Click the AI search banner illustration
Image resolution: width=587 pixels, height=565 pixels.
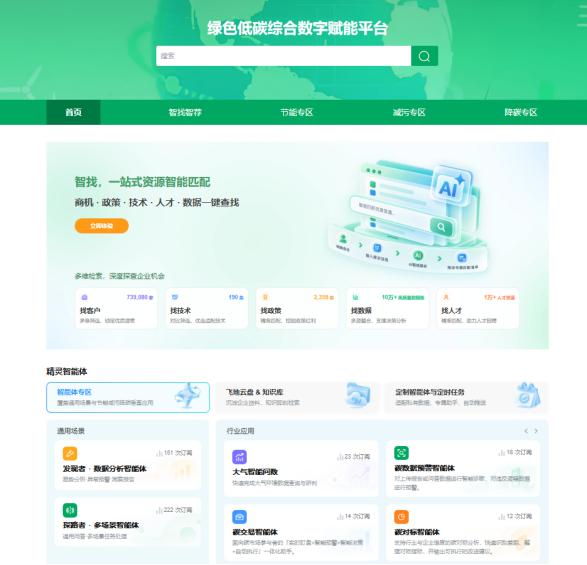[408, 216]
